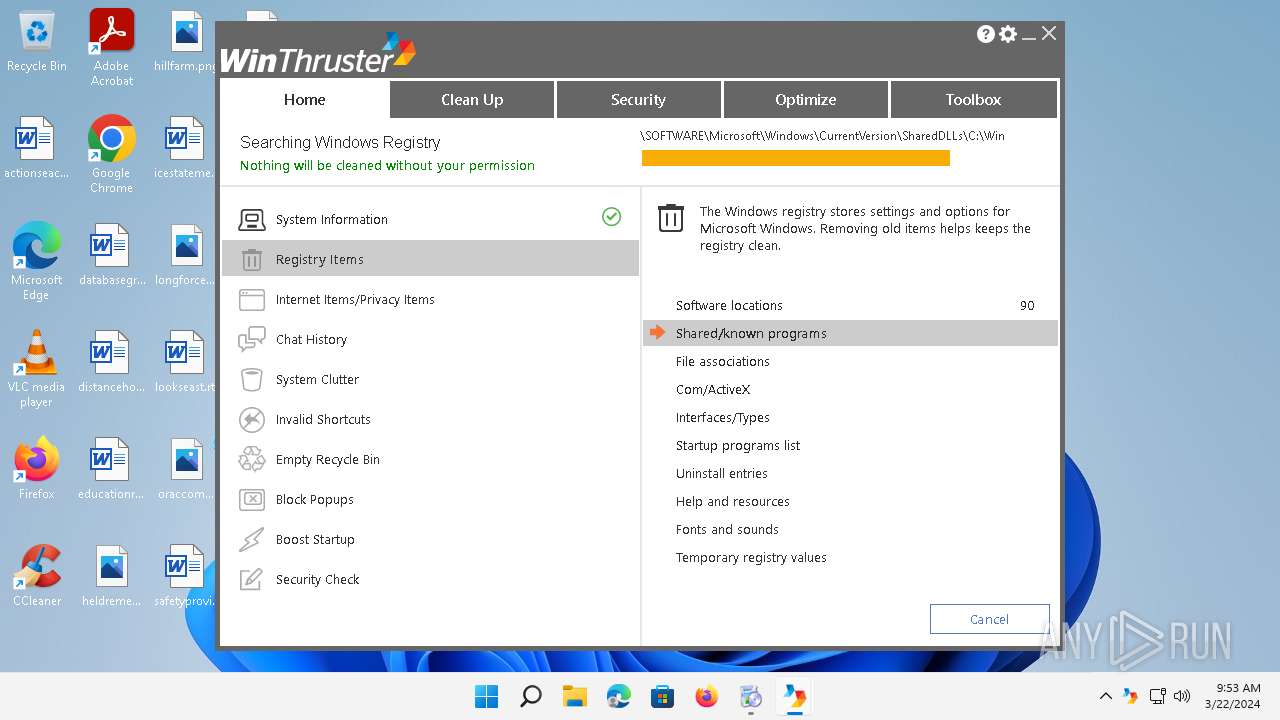Choose the Internet Items/Privacy Items browser icon
Screen dimensions: 1280x720
[x=252, y=300]
